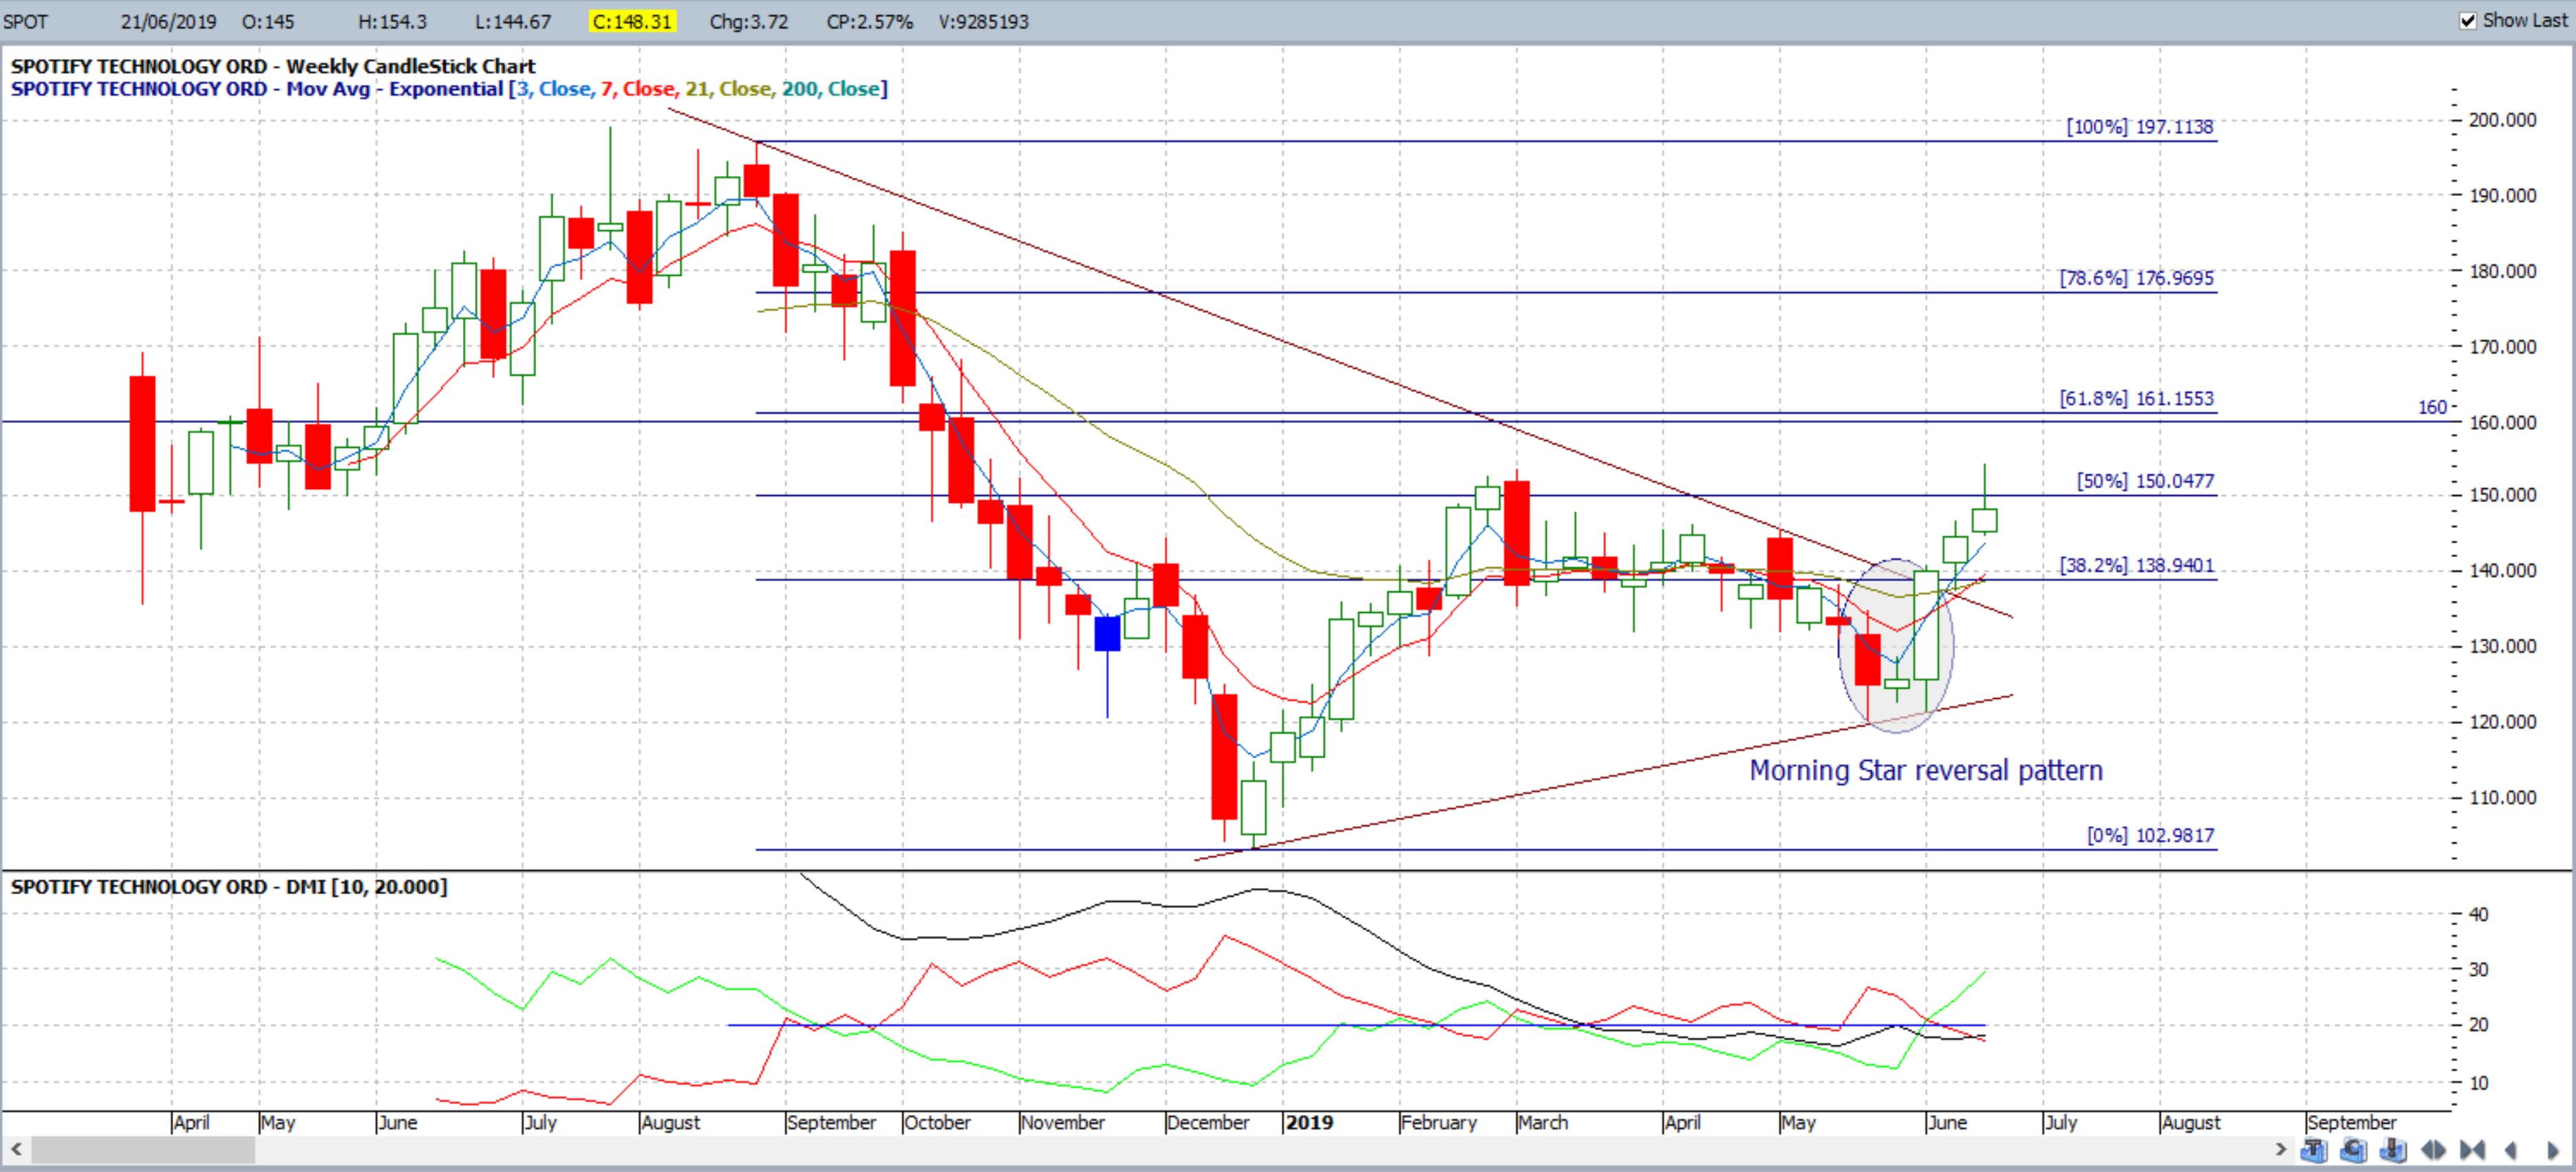Click the high value H:154.3
This screenshot has width=2576, height=1172.
(x=392, y=21)
